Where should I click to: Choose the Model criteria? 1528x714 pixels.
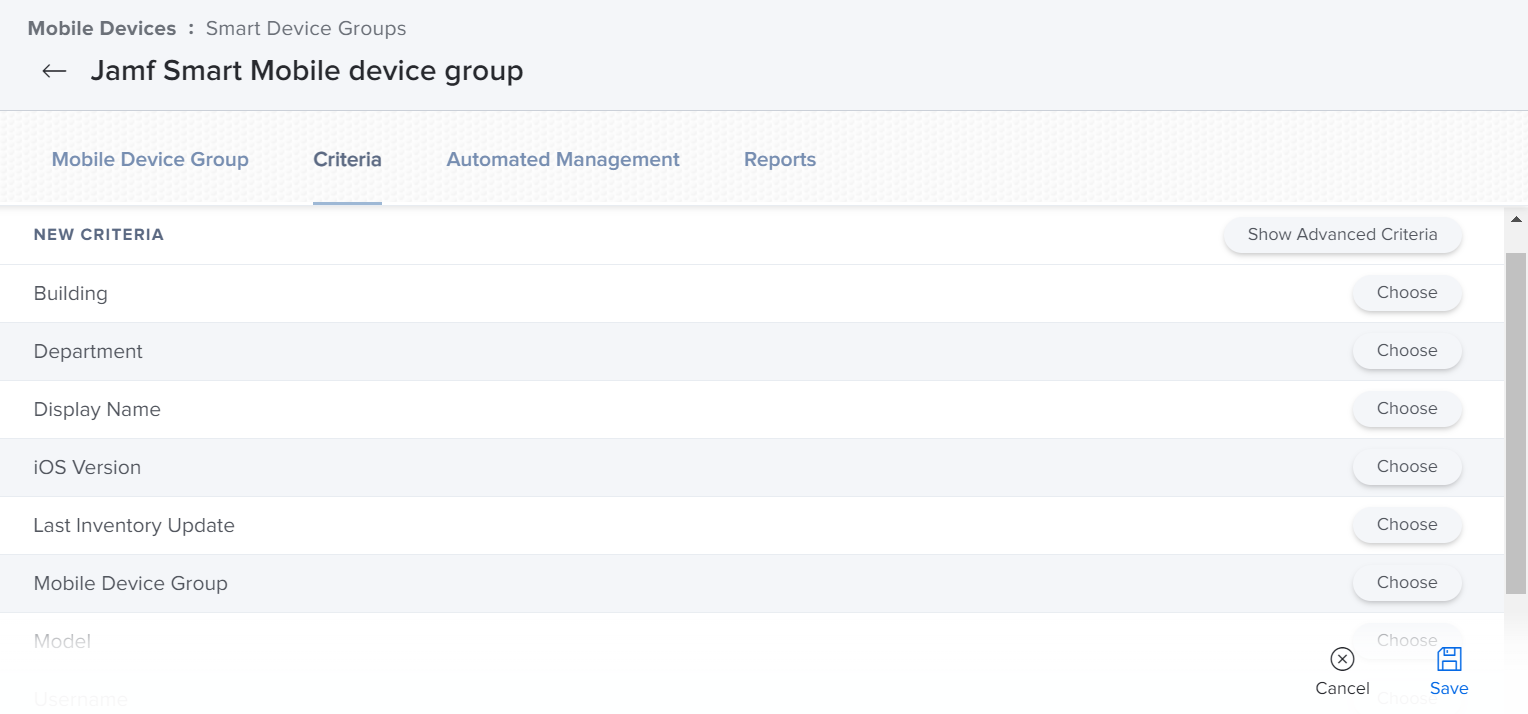(1407, 640)
